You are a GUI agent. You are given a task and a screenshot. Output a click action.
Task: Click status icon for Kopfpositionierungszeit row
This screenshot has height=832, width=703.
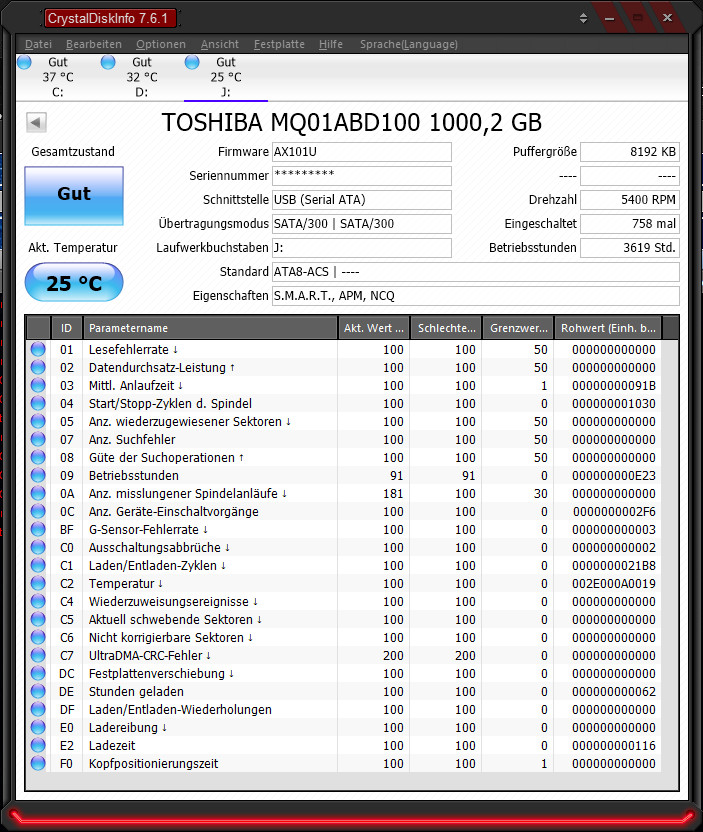click(38, 764)
